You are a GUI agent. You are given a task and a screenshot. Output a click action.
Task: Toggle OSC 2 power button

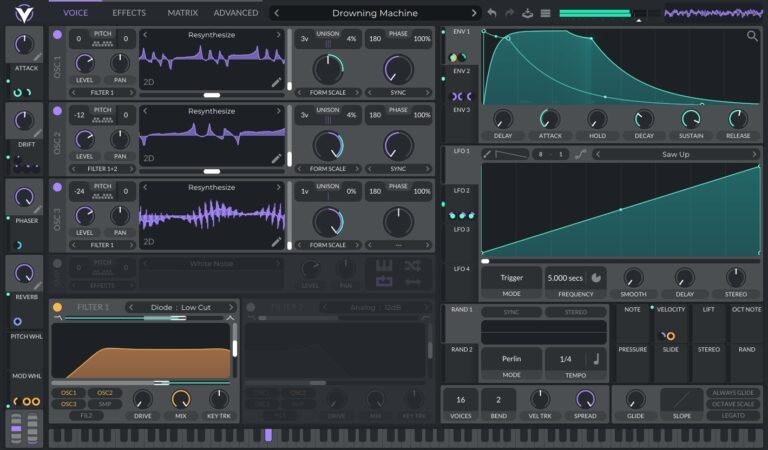(57, 111)
